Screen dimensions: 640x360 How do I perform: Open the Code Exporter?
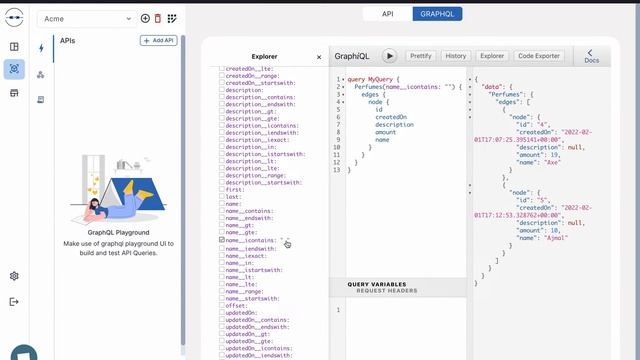tap(539, 56)
